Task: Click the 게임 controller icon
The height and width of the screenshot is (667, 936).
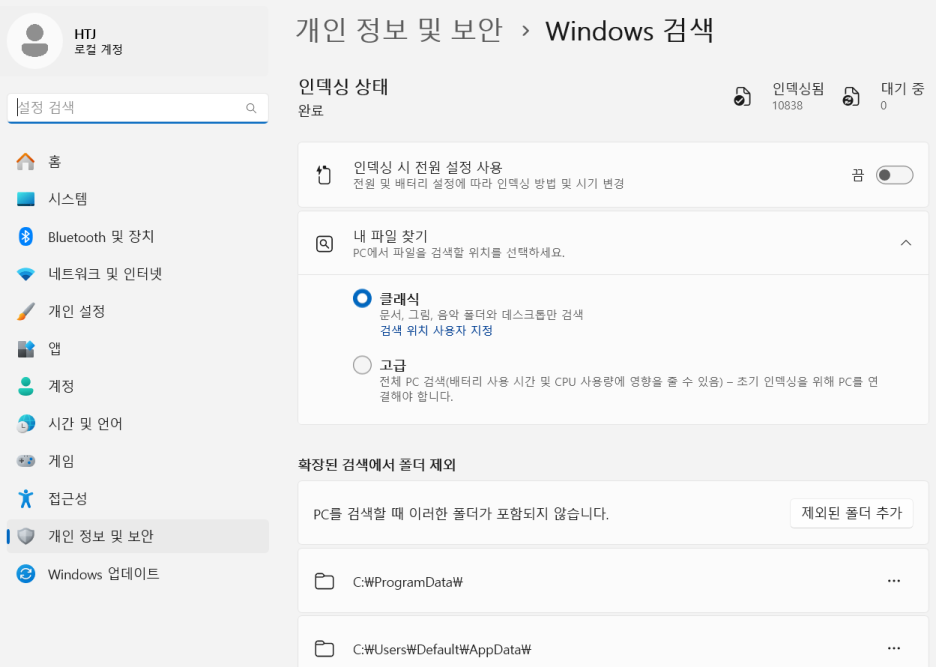Action: point(26,461)
